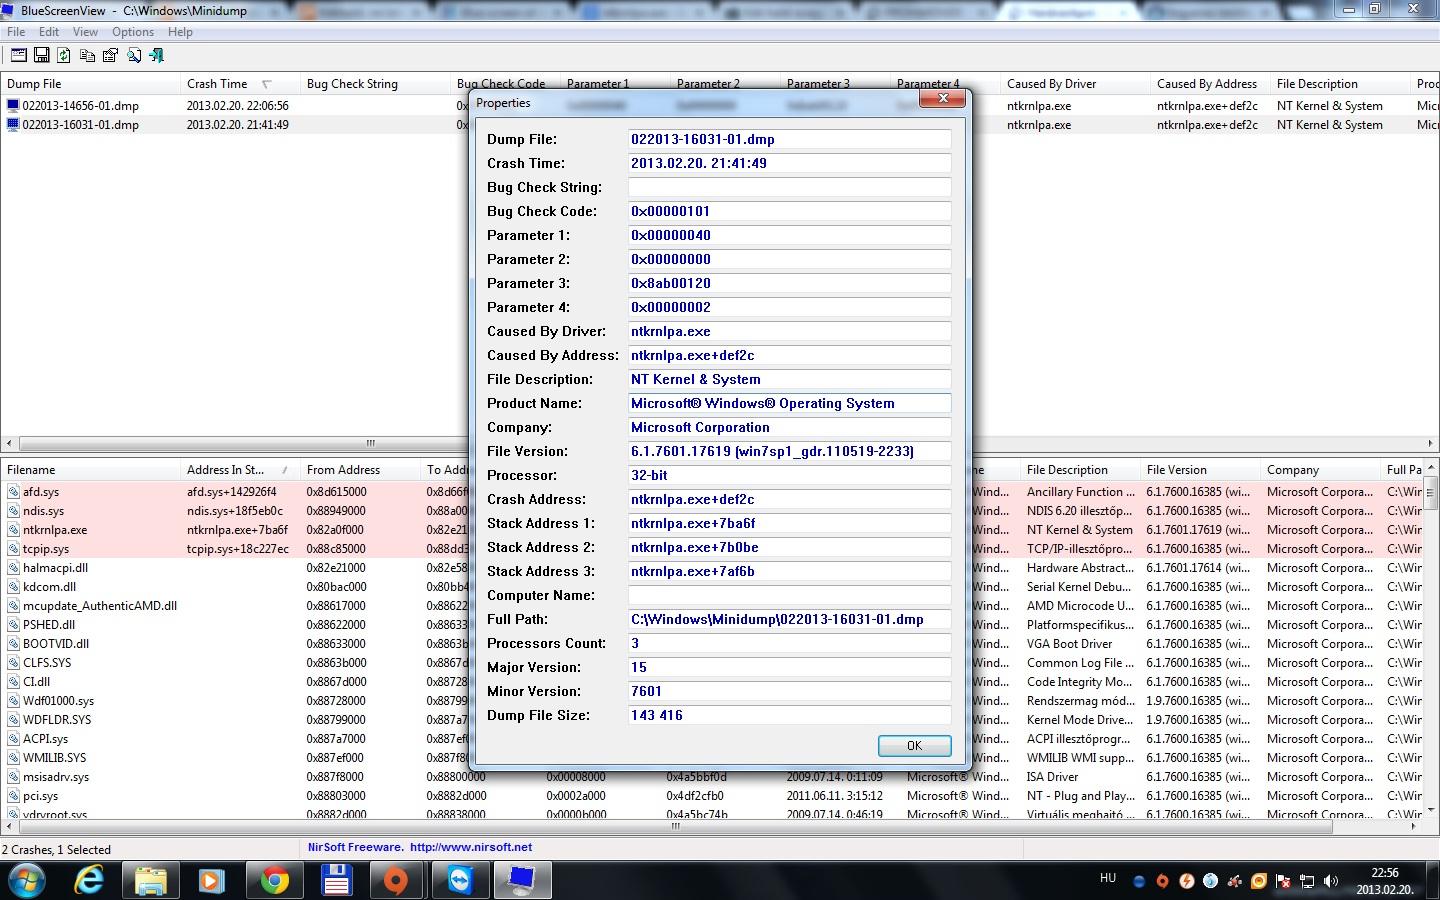
Task: Close the Properties dialog
Action: pyautogui.click(x=943, y=98)
